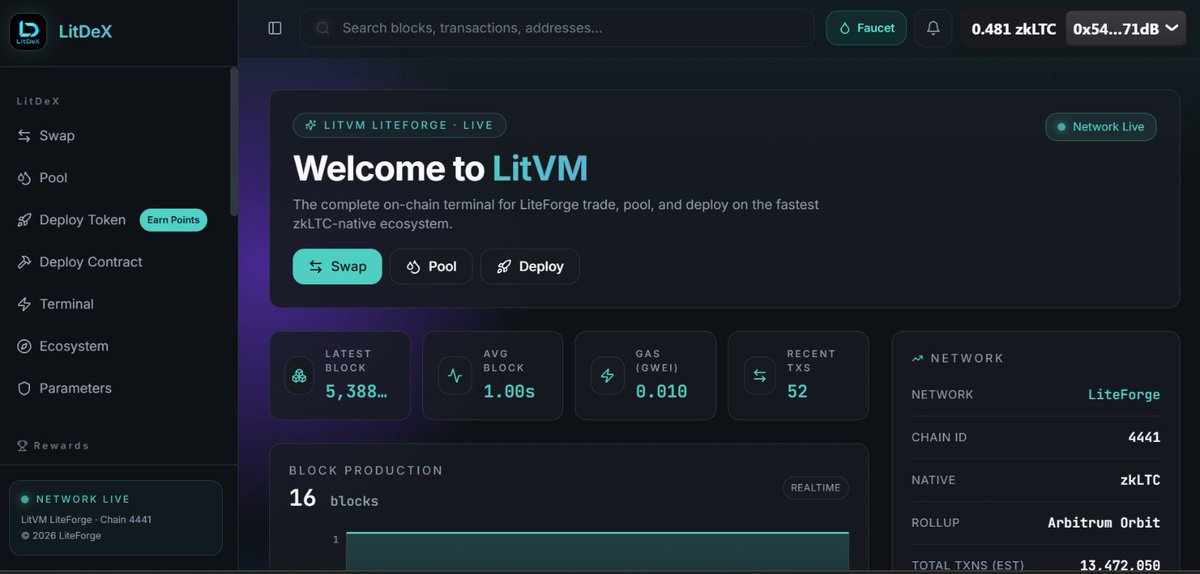Click the Terminal lightning icon

click(24, 304)
